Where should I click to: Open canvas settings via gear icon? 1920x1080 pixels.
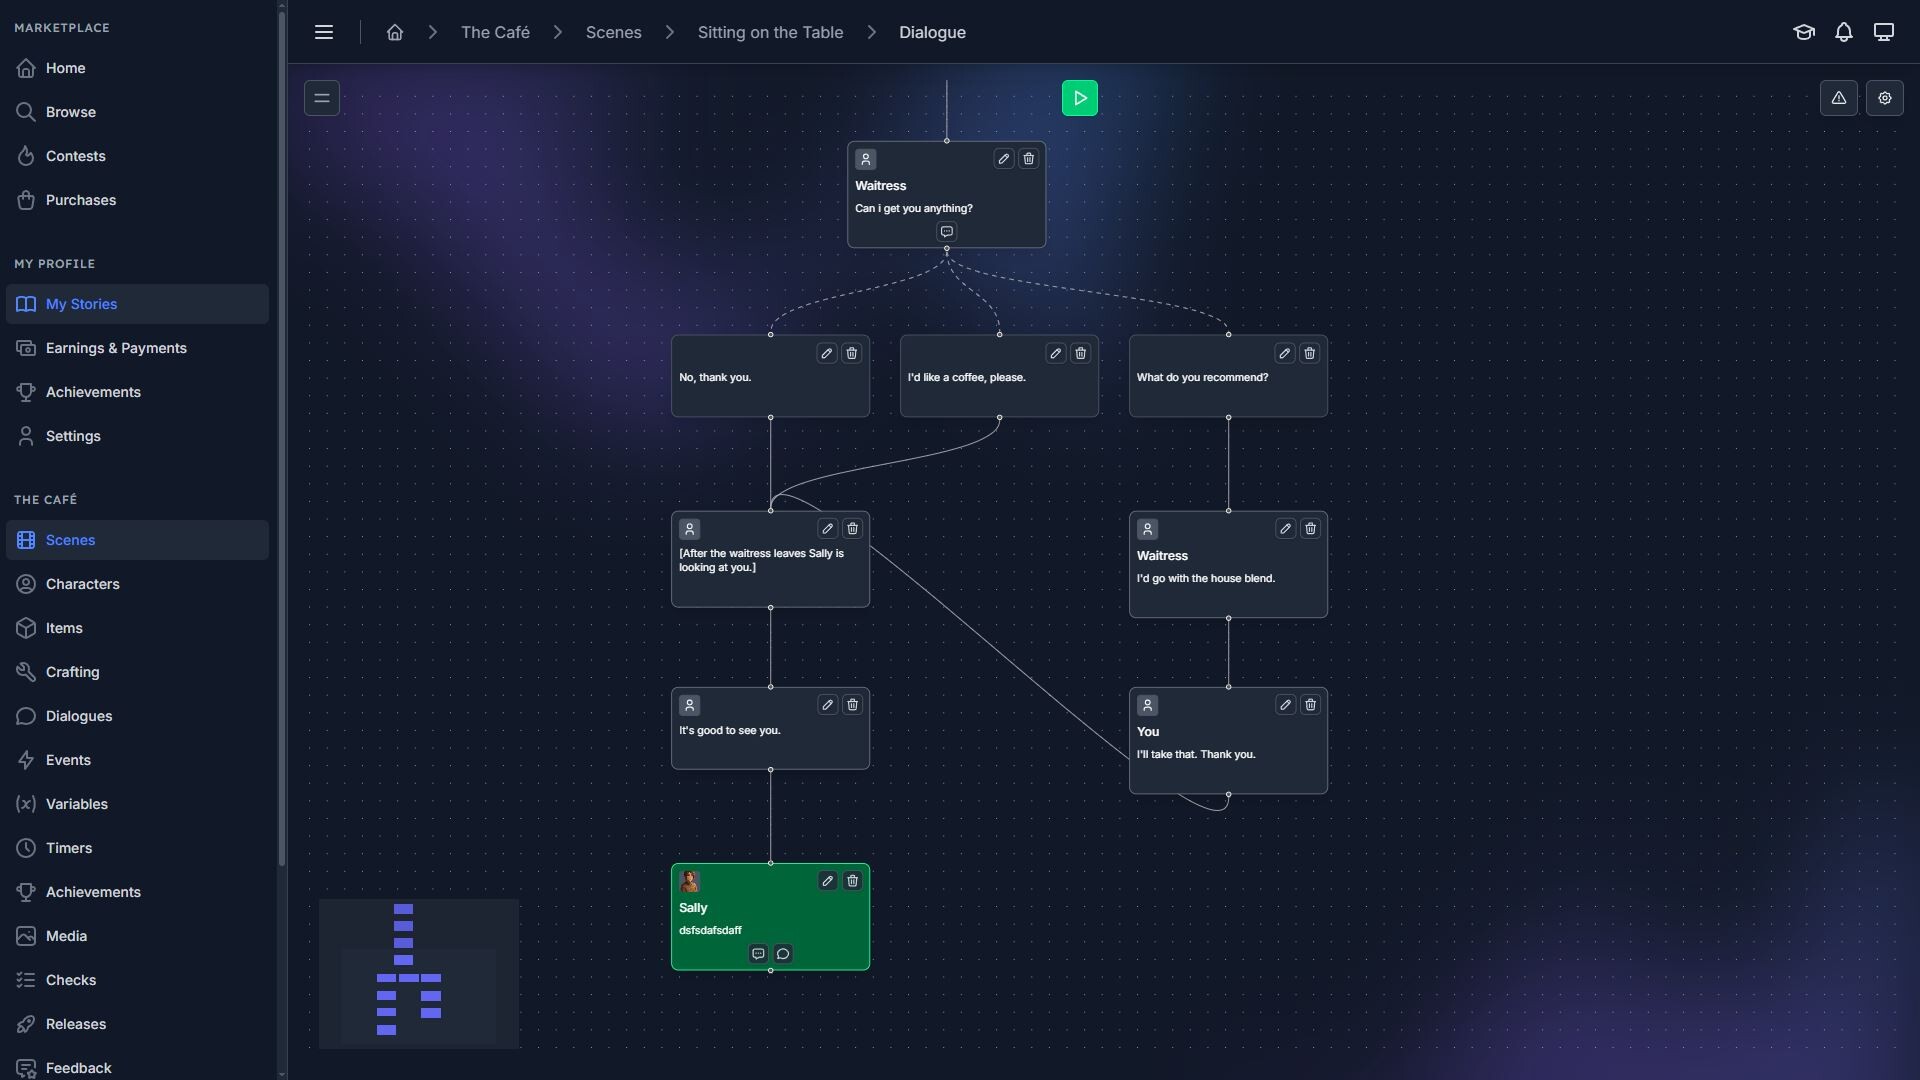(x=1885, y=98)
